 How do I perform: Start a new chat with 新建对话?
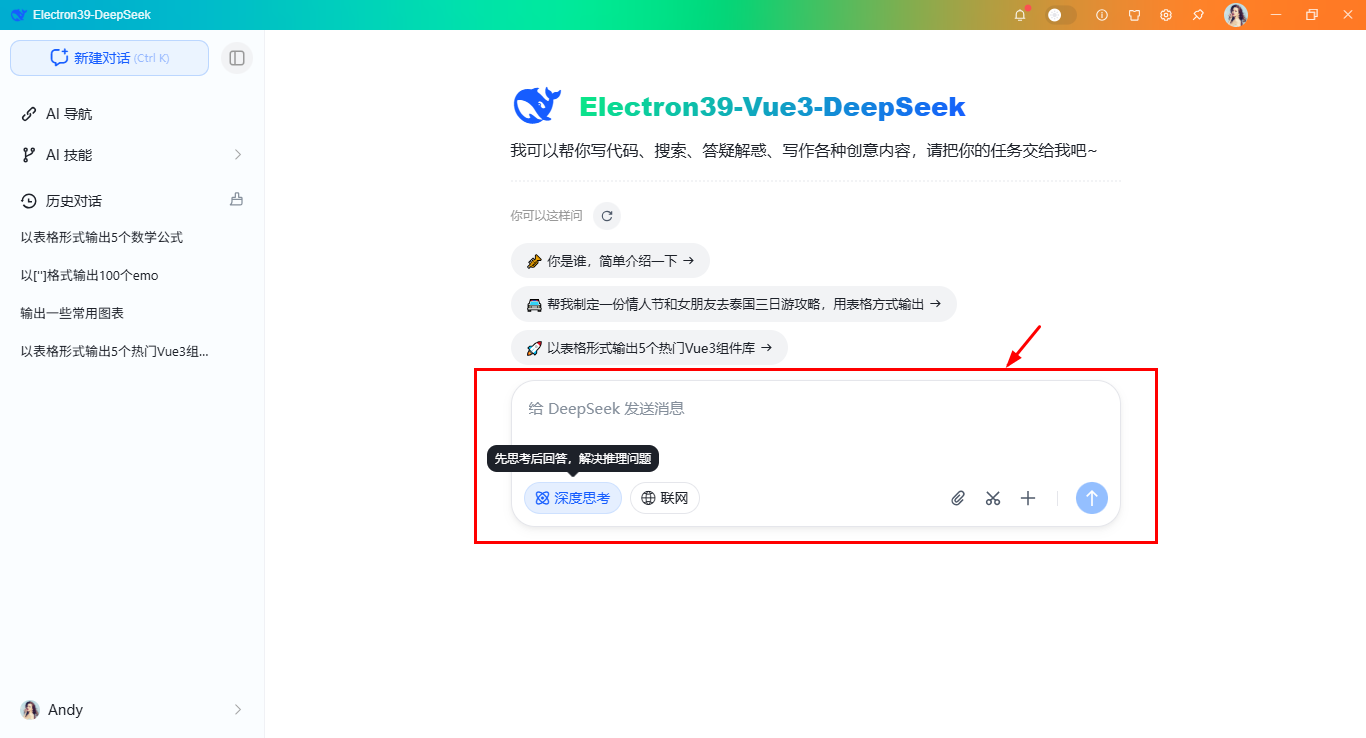[x=109, y=57]
